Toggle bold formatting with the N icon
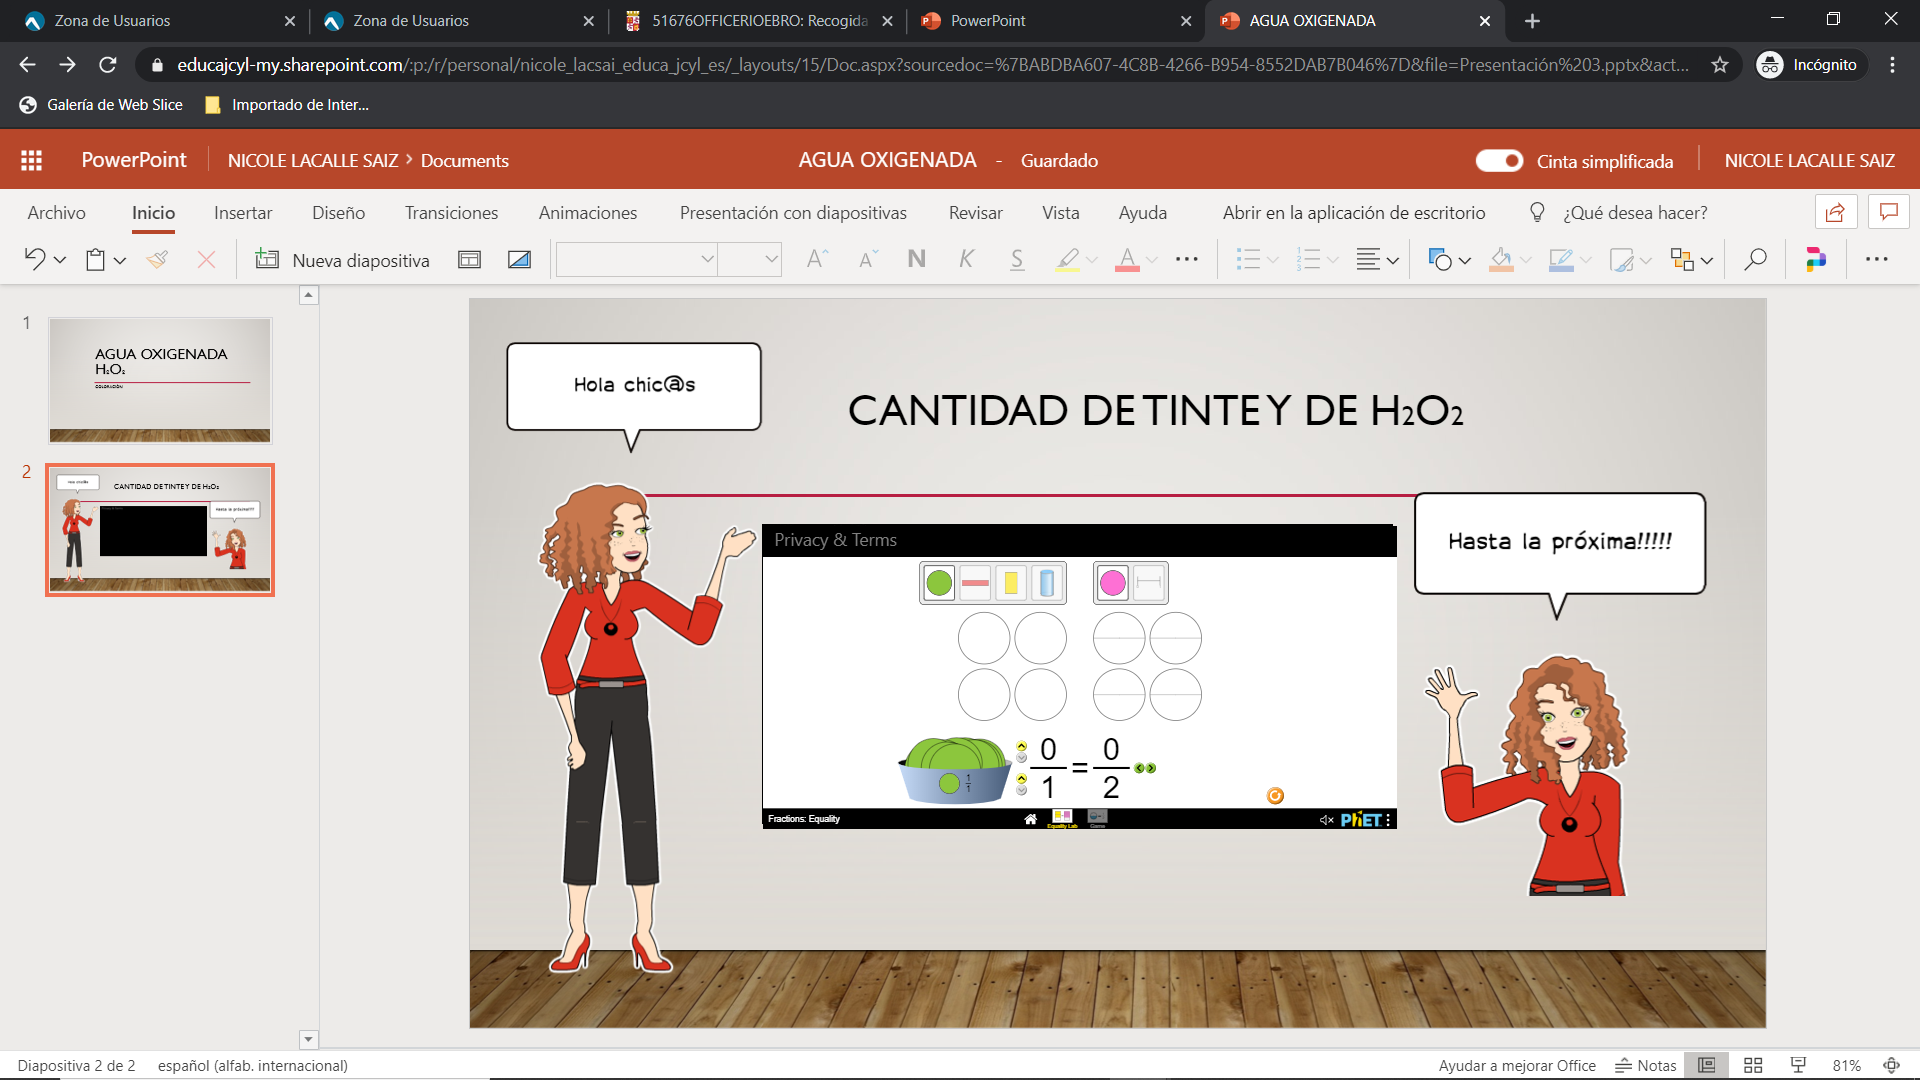The width and height of the screenshot is (1920, 1080). tap(915, 259)
